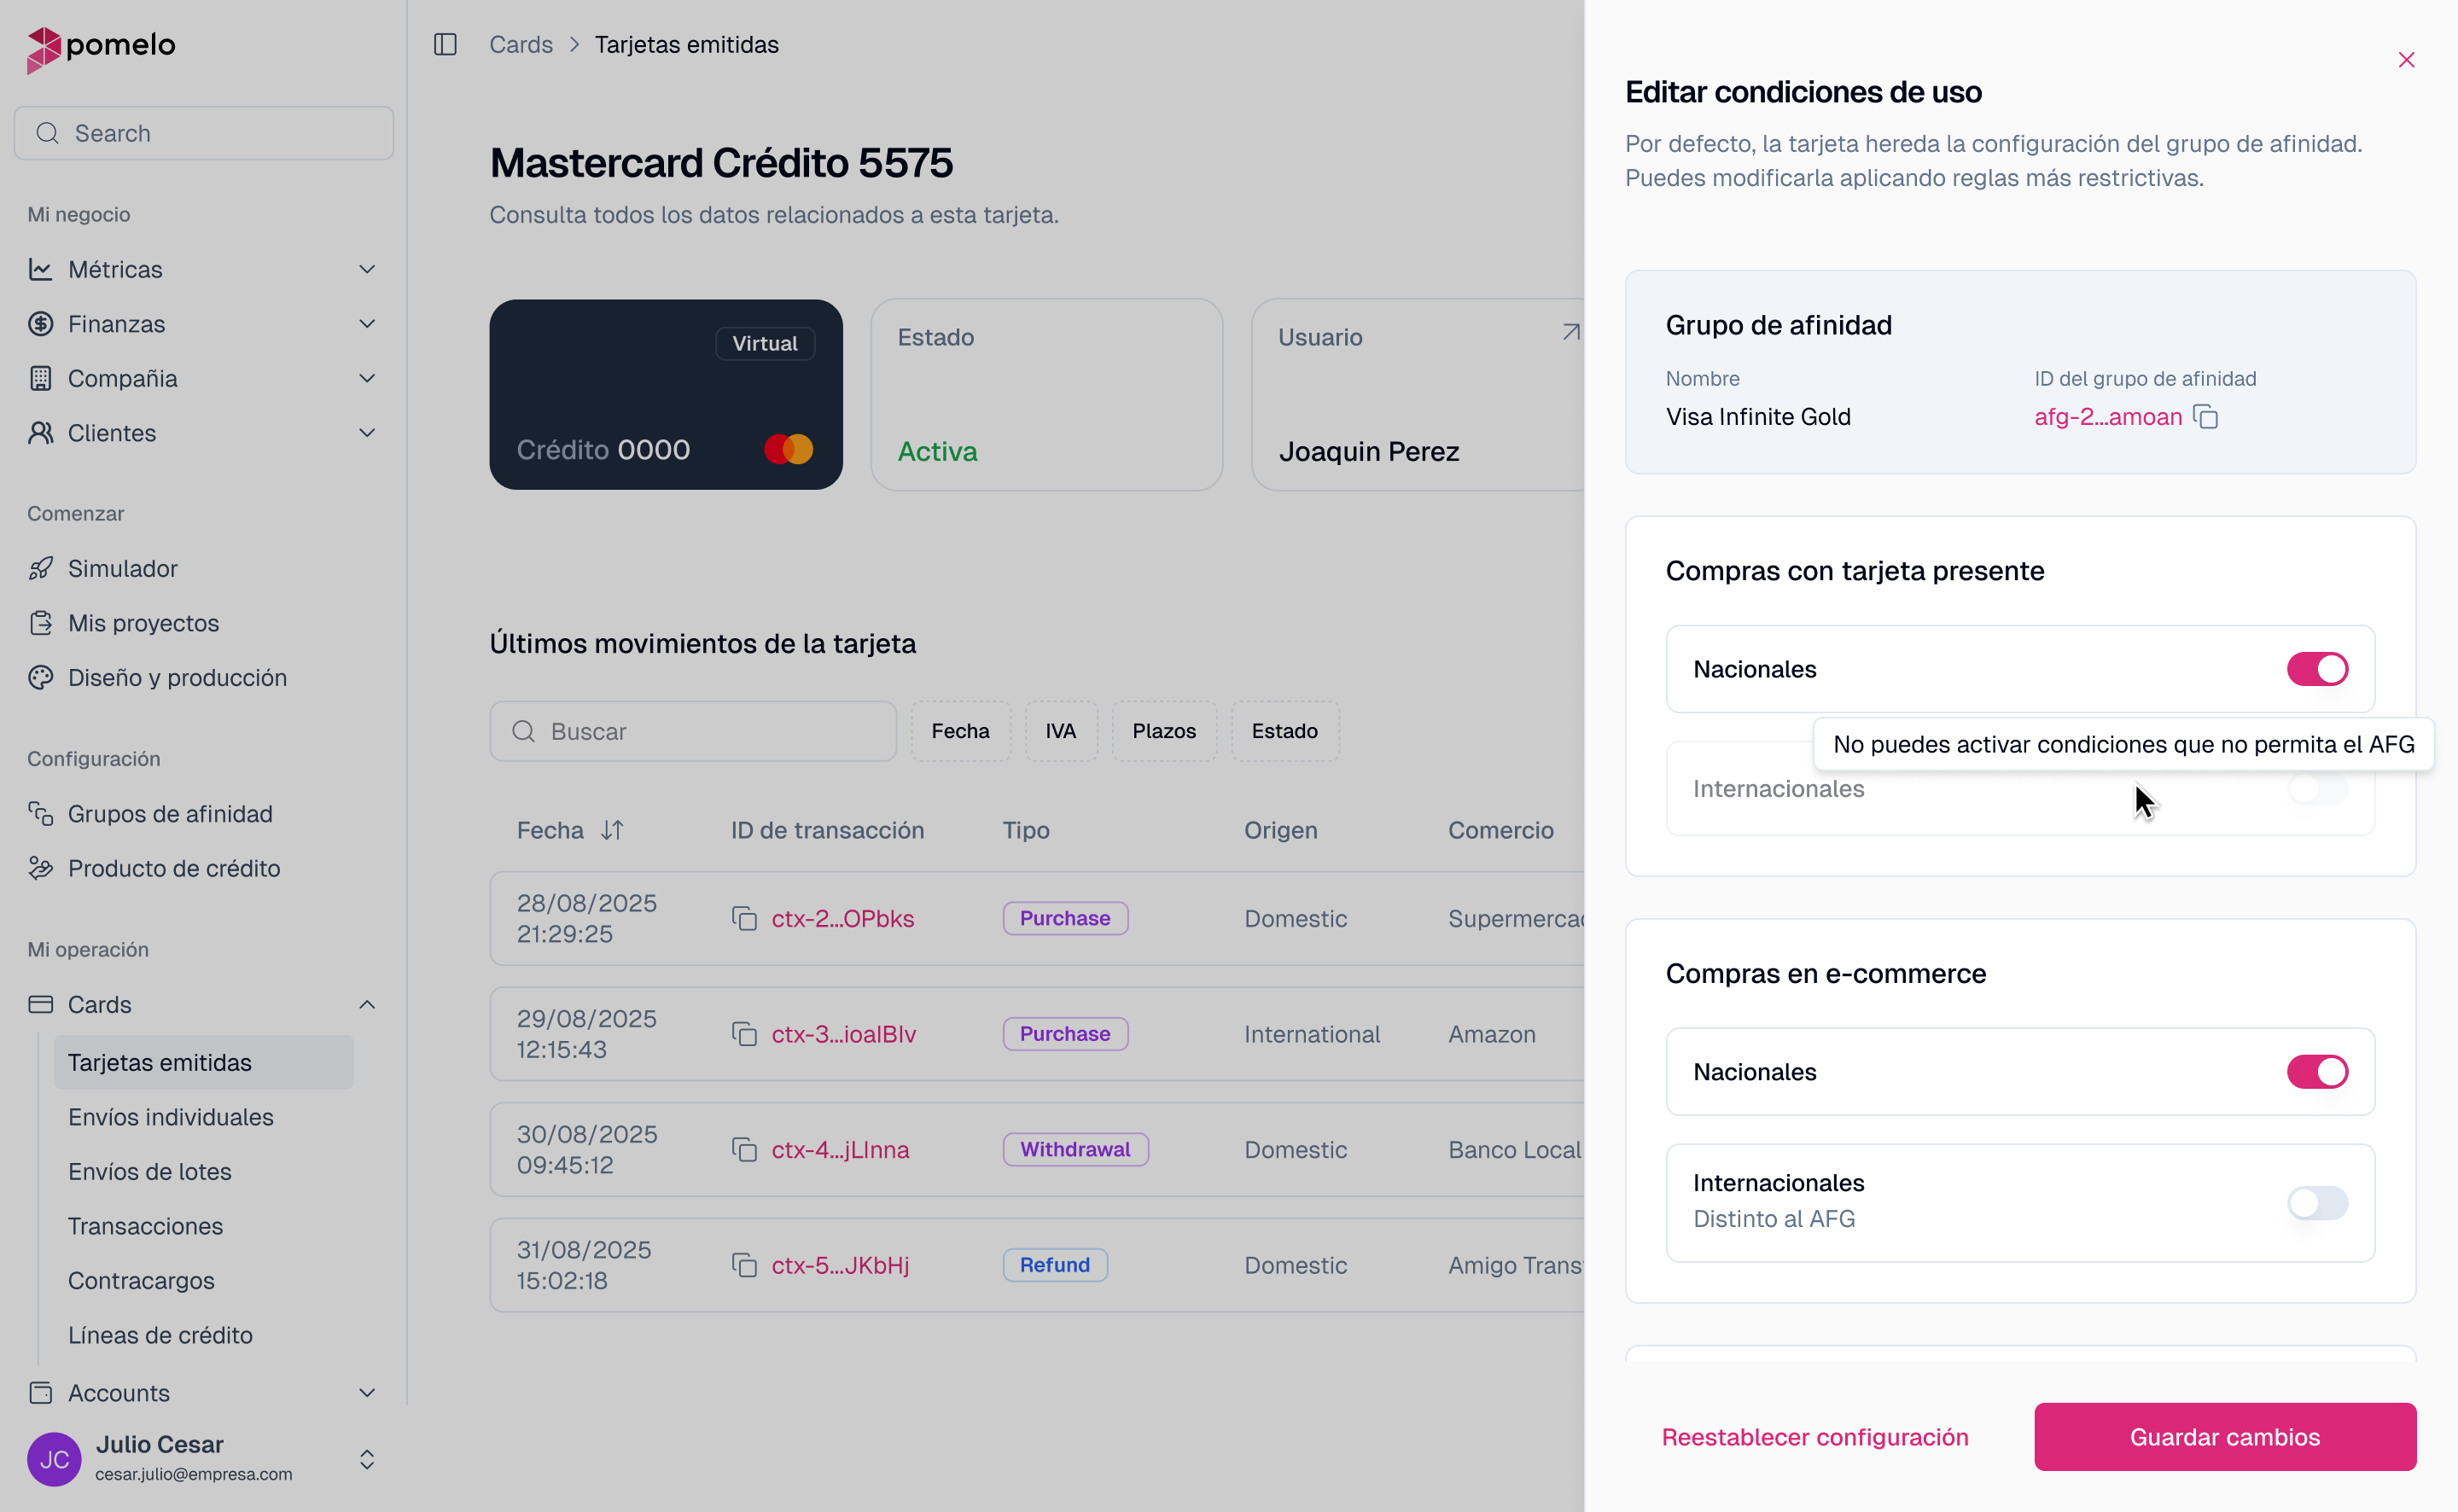Open transaction link ctx-2...OPbks
Viewport: 2458px width, 1512px height.
pyautogui.click(x=843, y=918)
